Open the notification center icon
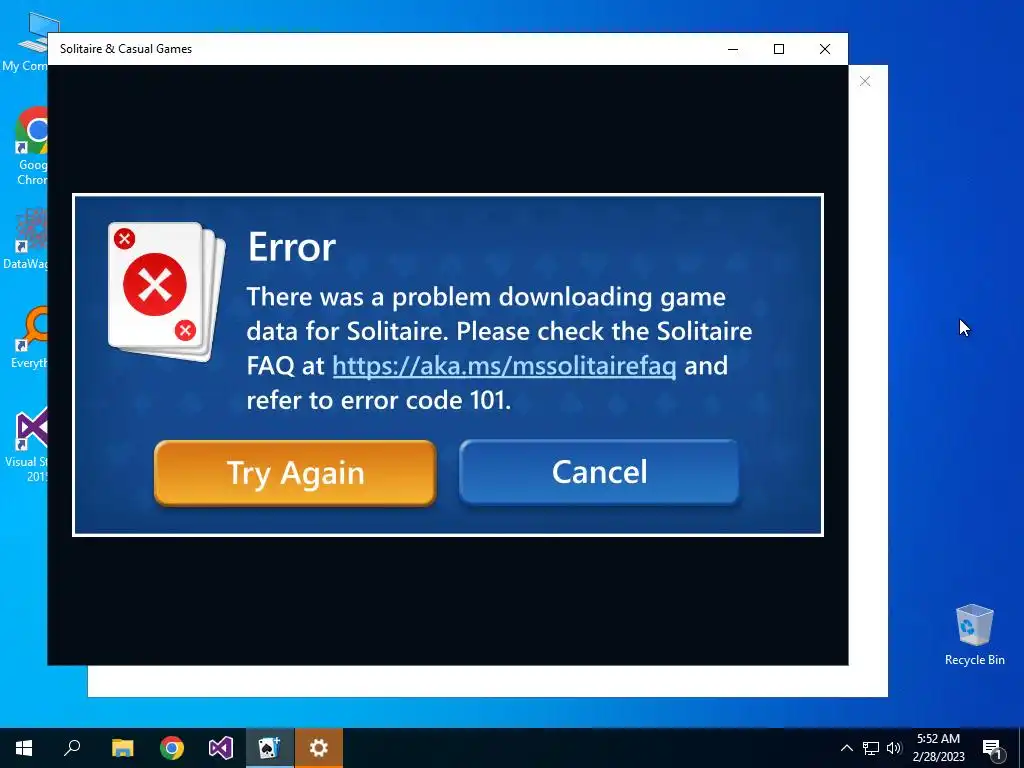 point(992,749)
